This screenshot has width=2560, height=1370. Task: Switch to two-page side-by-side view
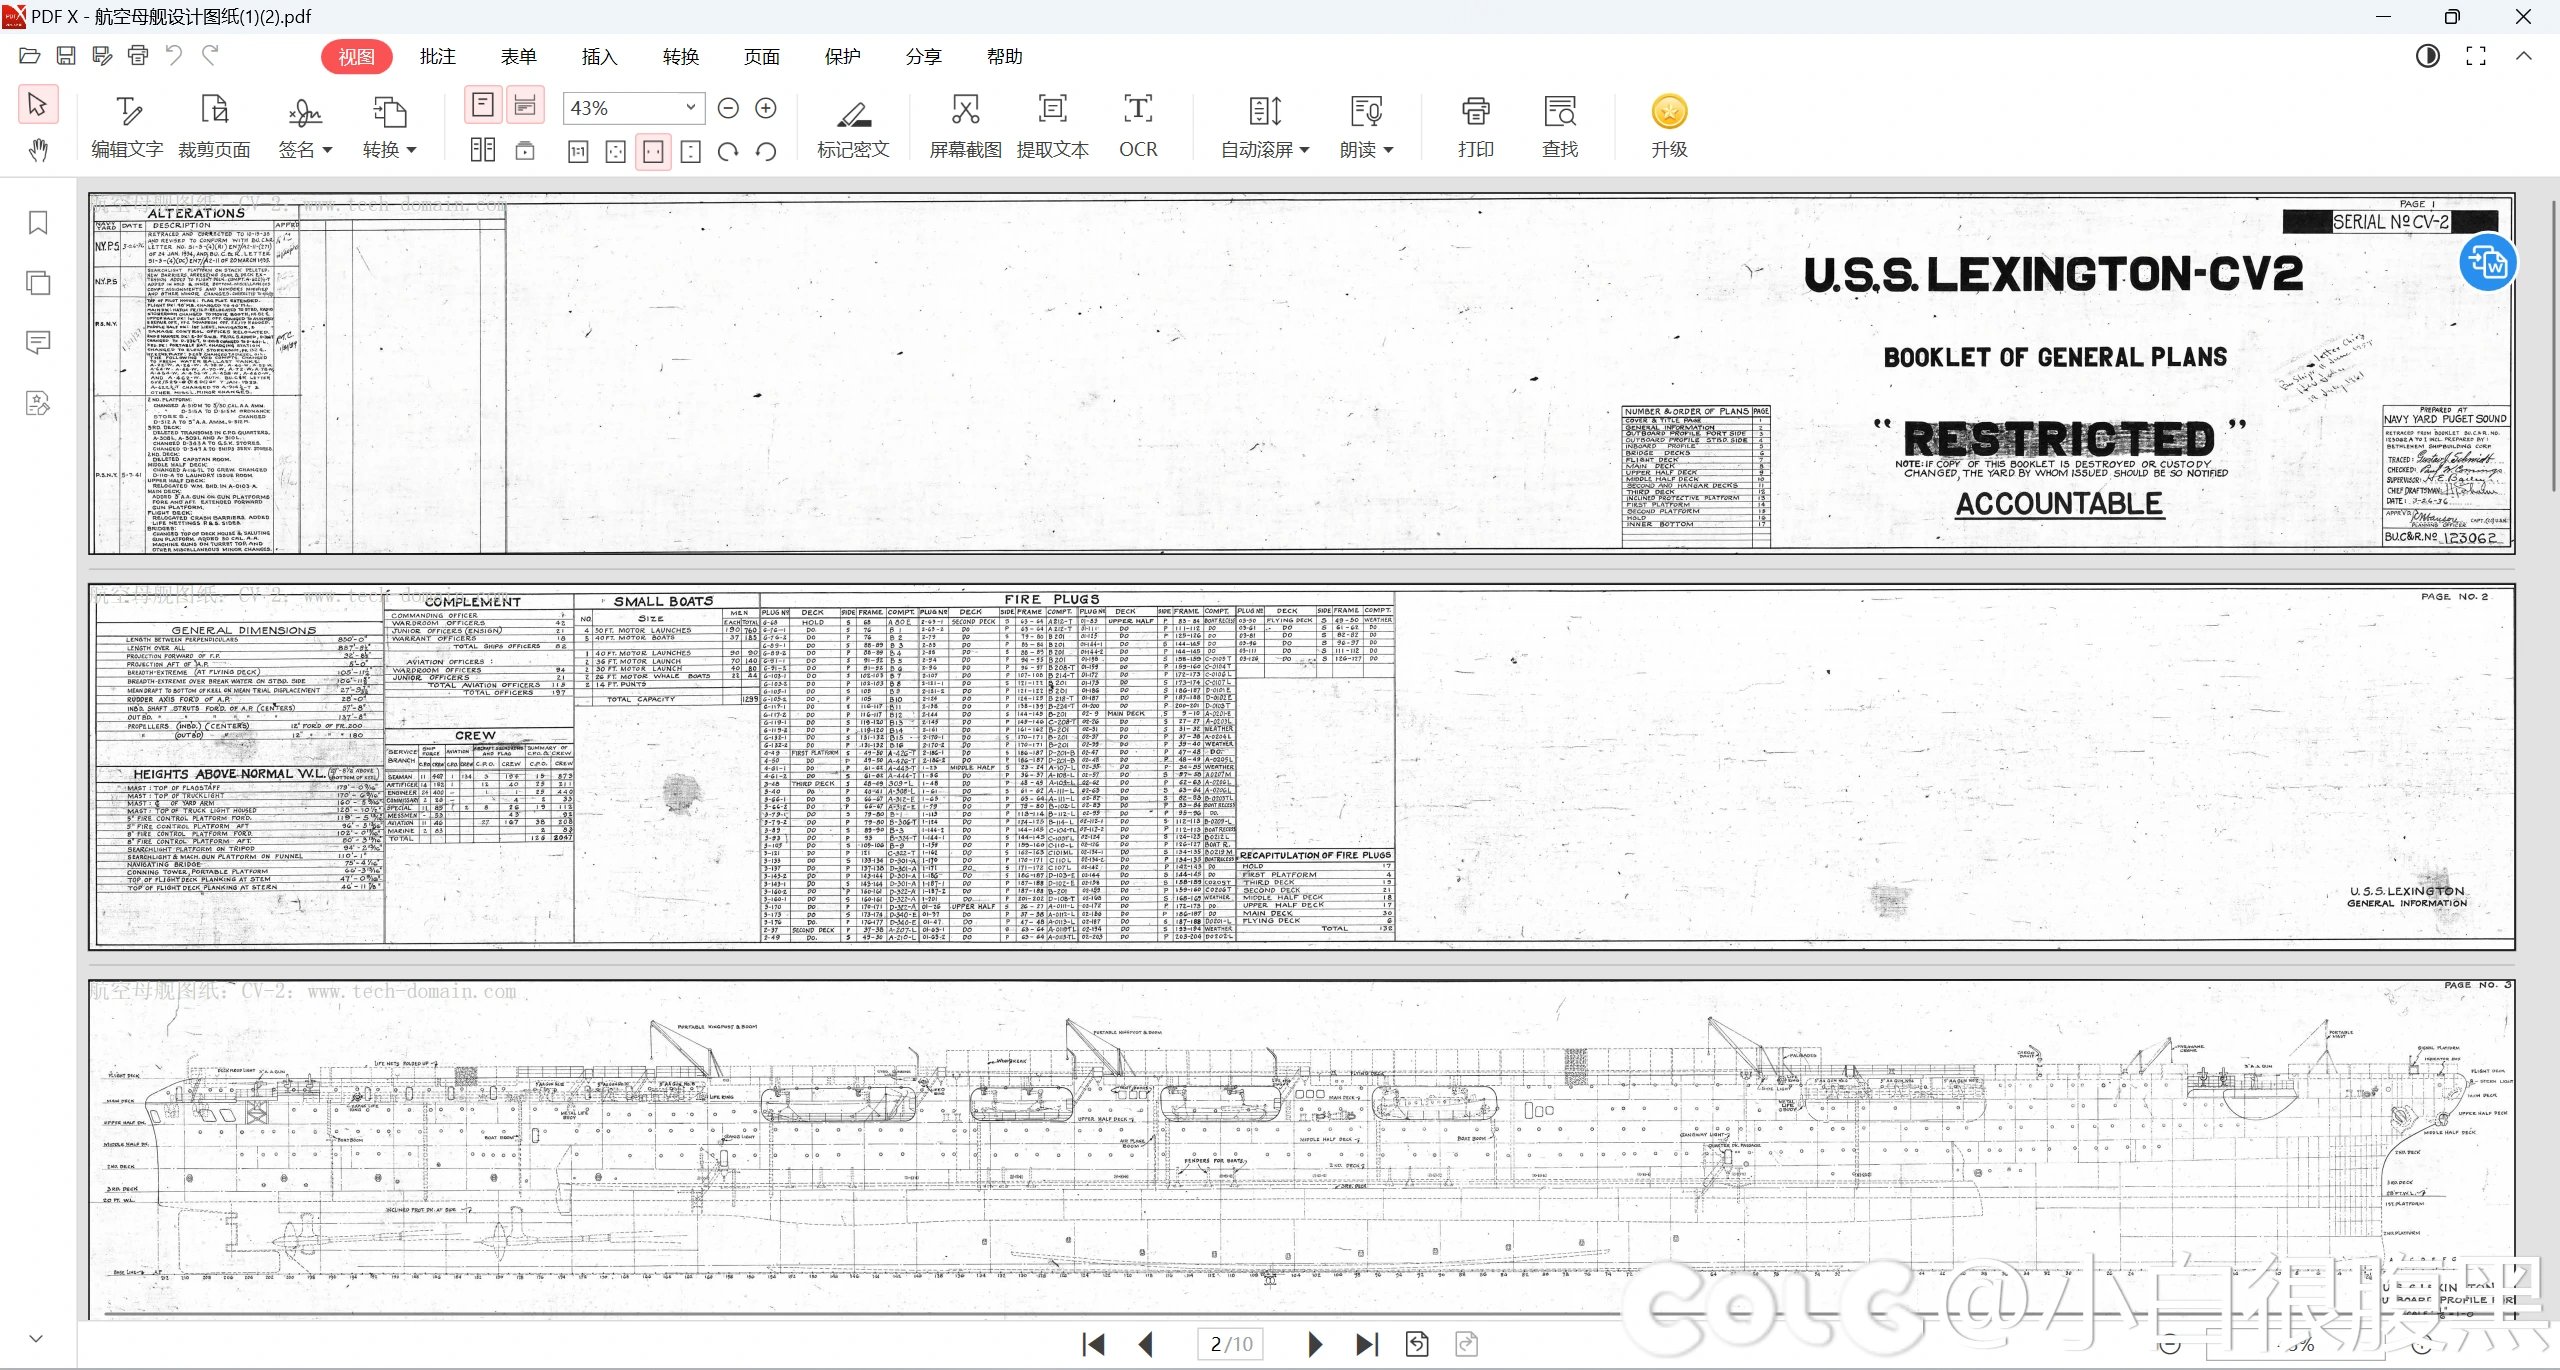click(483, 150)
